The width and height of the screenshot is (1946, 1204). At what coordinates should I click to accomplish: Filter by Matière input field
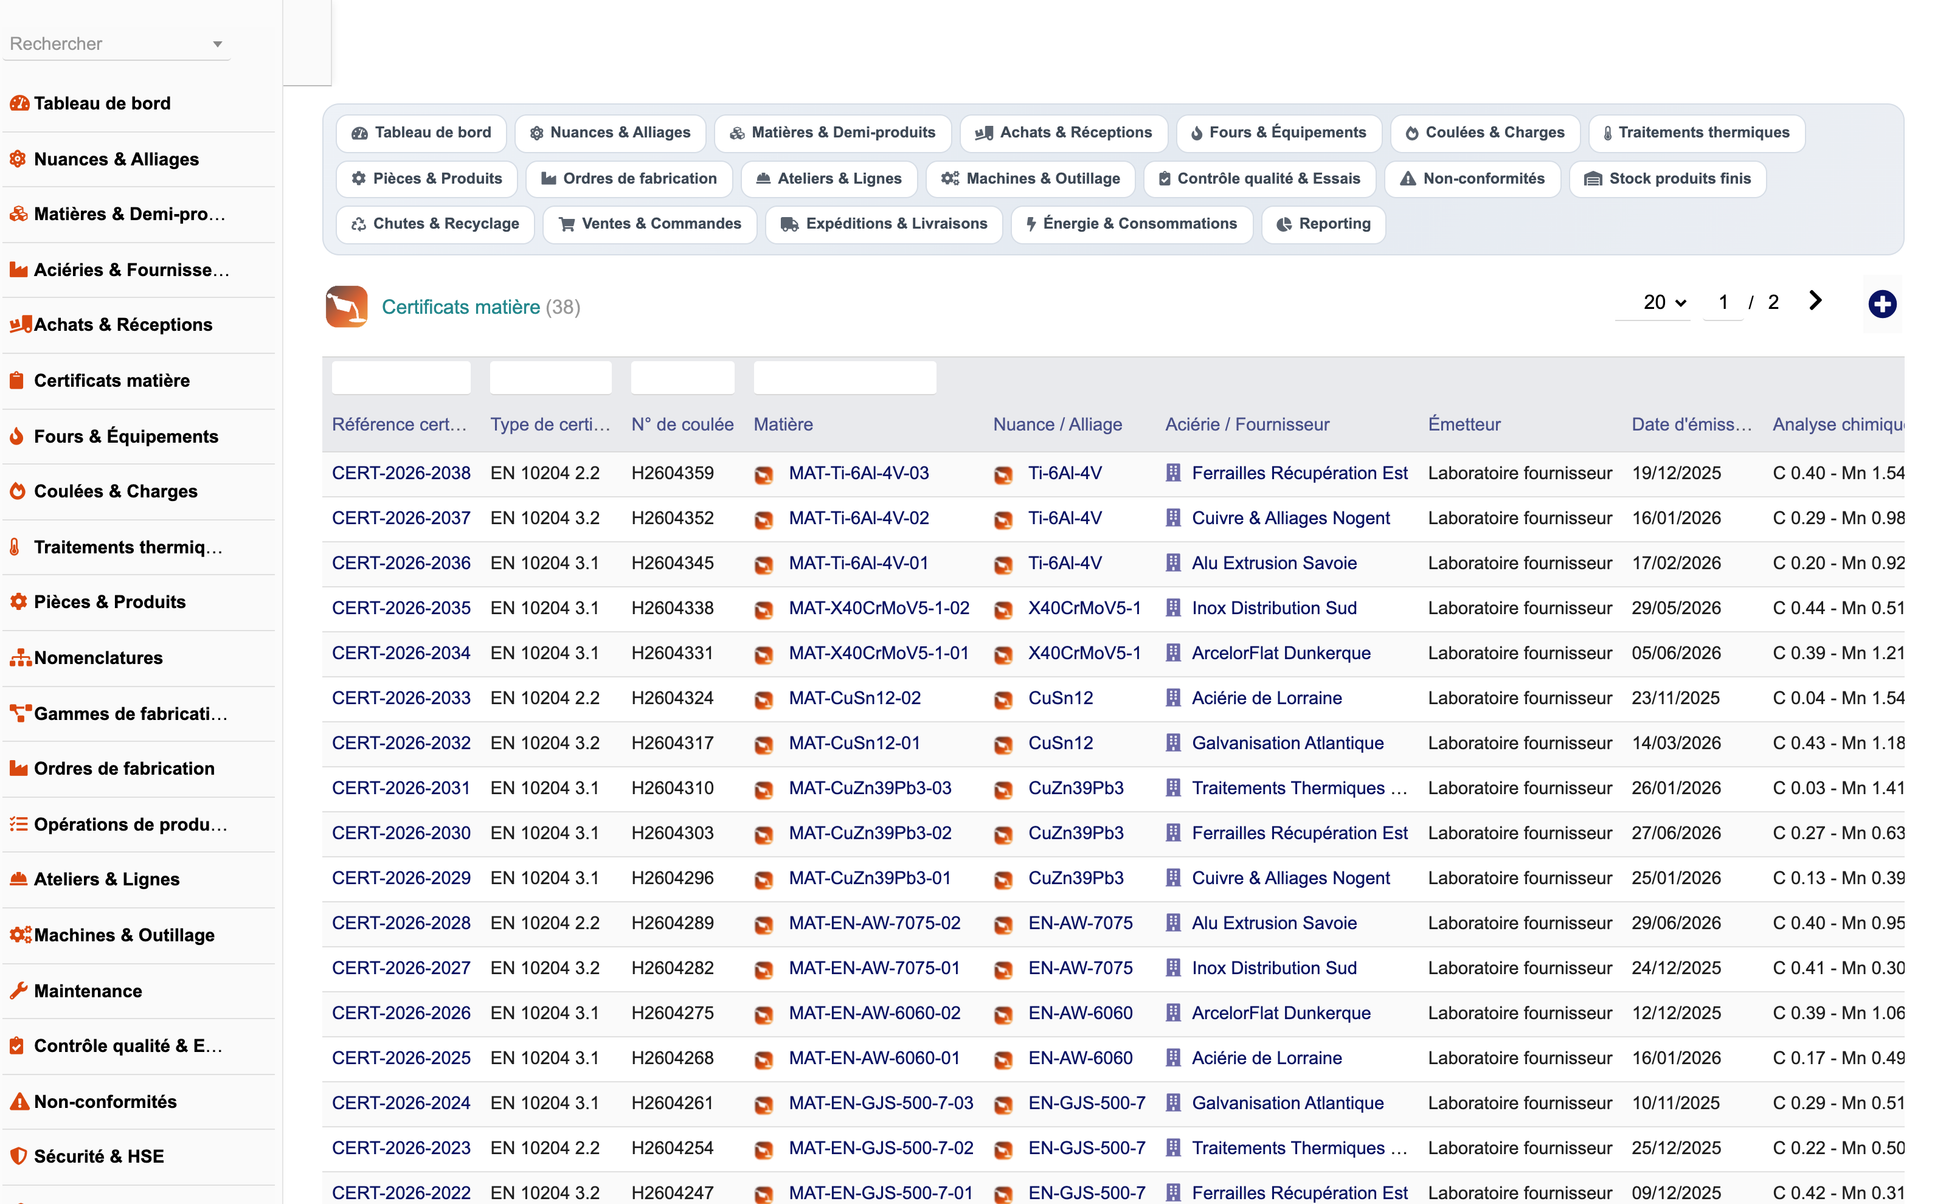845,378
